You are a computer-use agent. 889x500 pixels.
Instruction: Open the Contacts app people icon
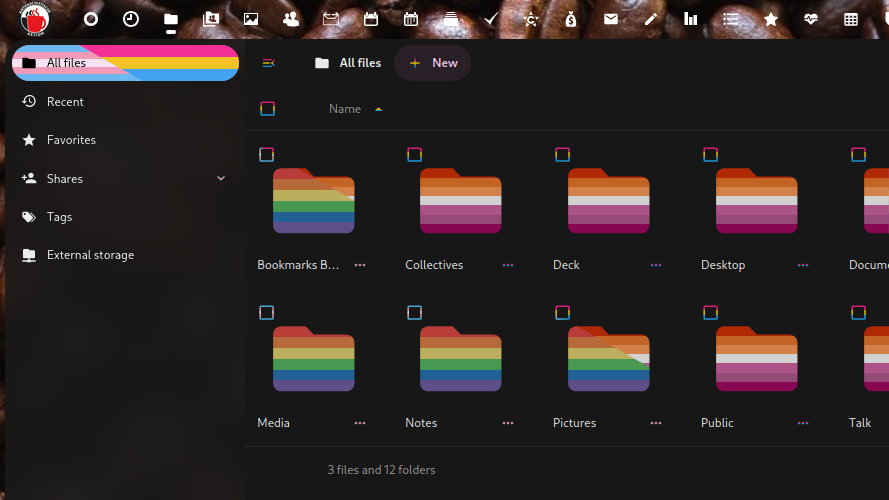(291, 19)
